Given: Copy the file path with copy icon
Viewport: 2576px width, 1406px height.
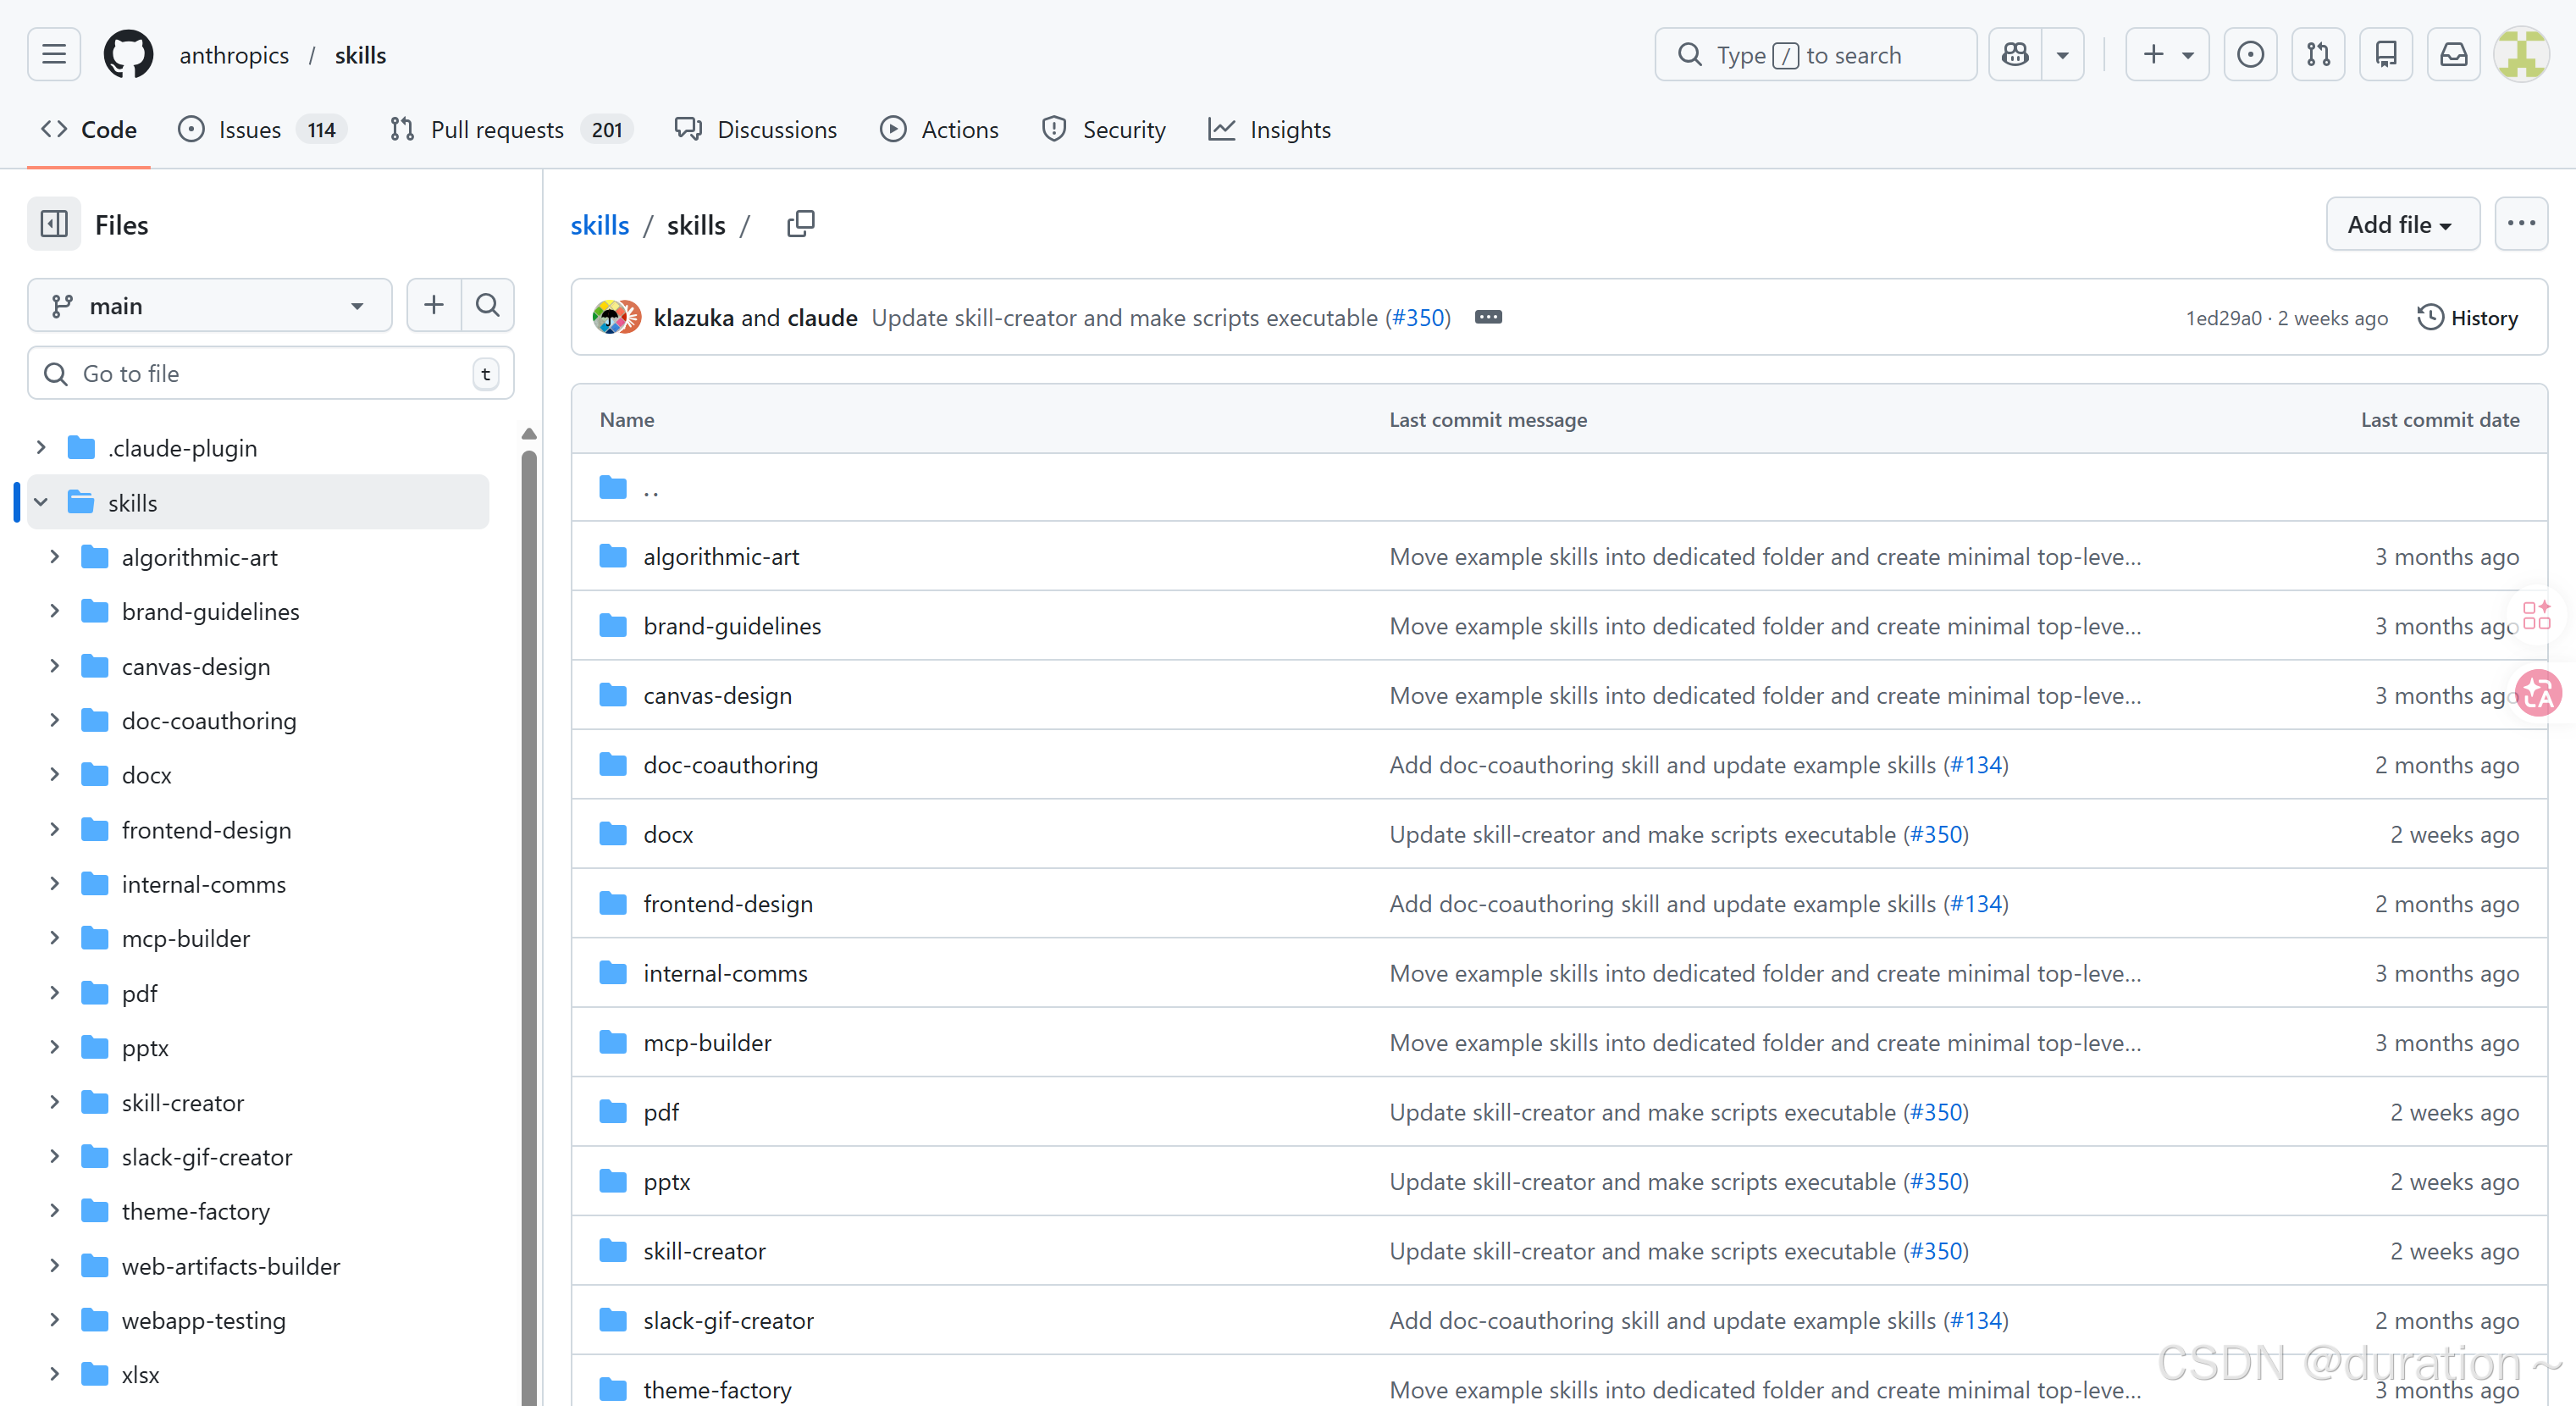Looking at the screenshot, I should coord(801,224).
